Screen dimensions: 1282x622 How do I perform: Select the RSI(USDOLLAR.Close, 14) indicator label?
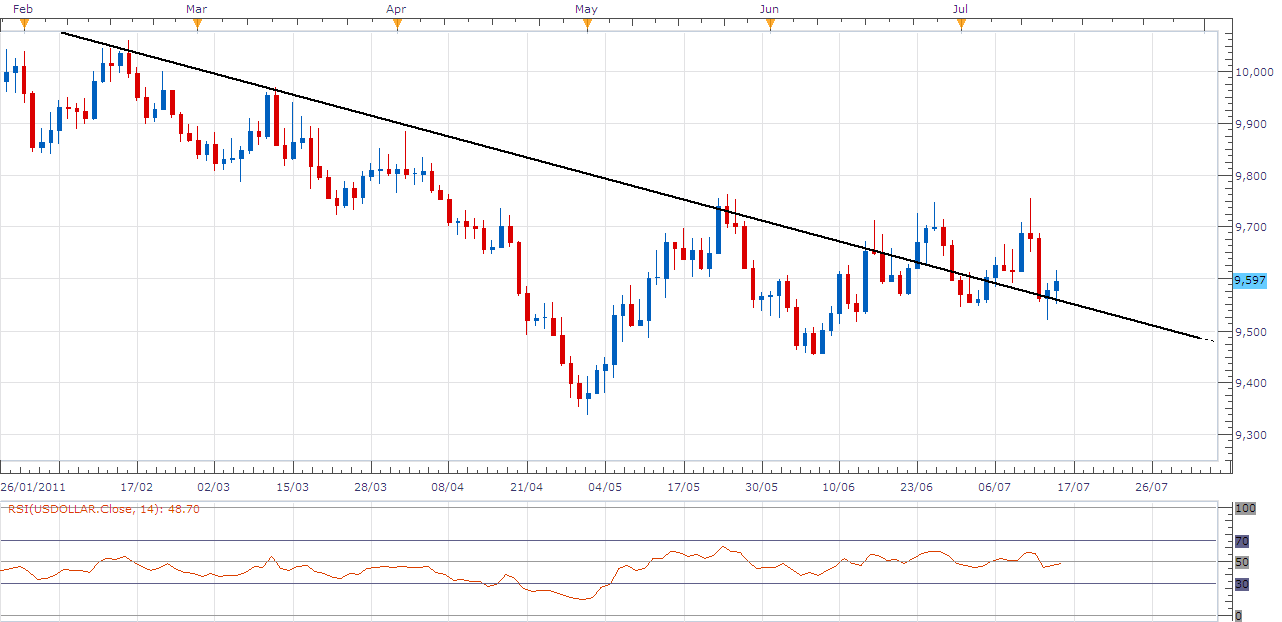(86, 508)
